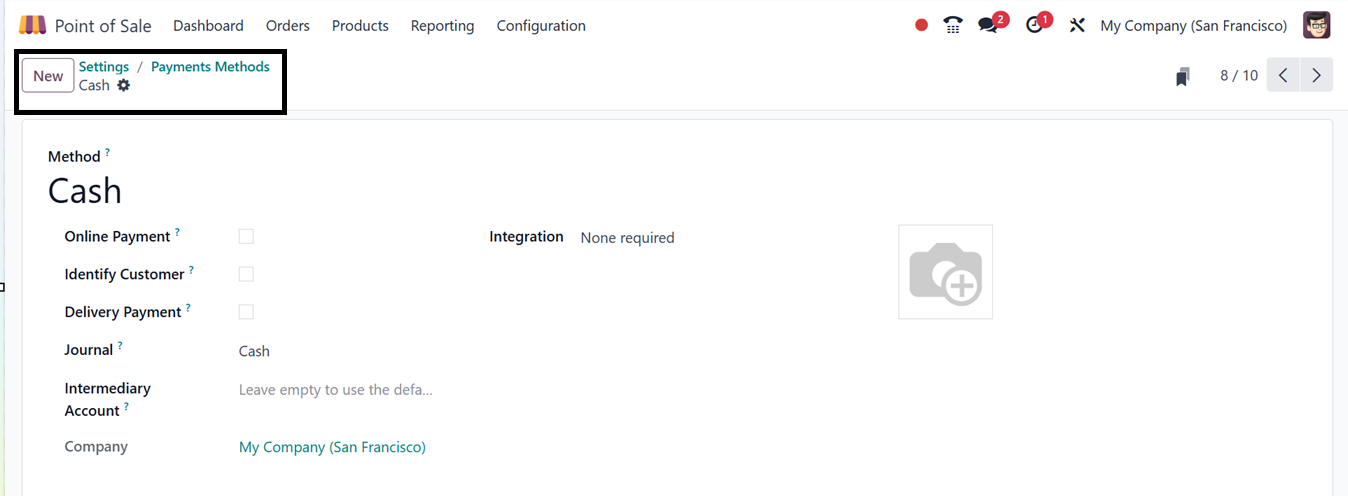Open the company switcher My Company (San Francisco)
The height and width of the screenshot is (496, 1348).
[1193, 26]
